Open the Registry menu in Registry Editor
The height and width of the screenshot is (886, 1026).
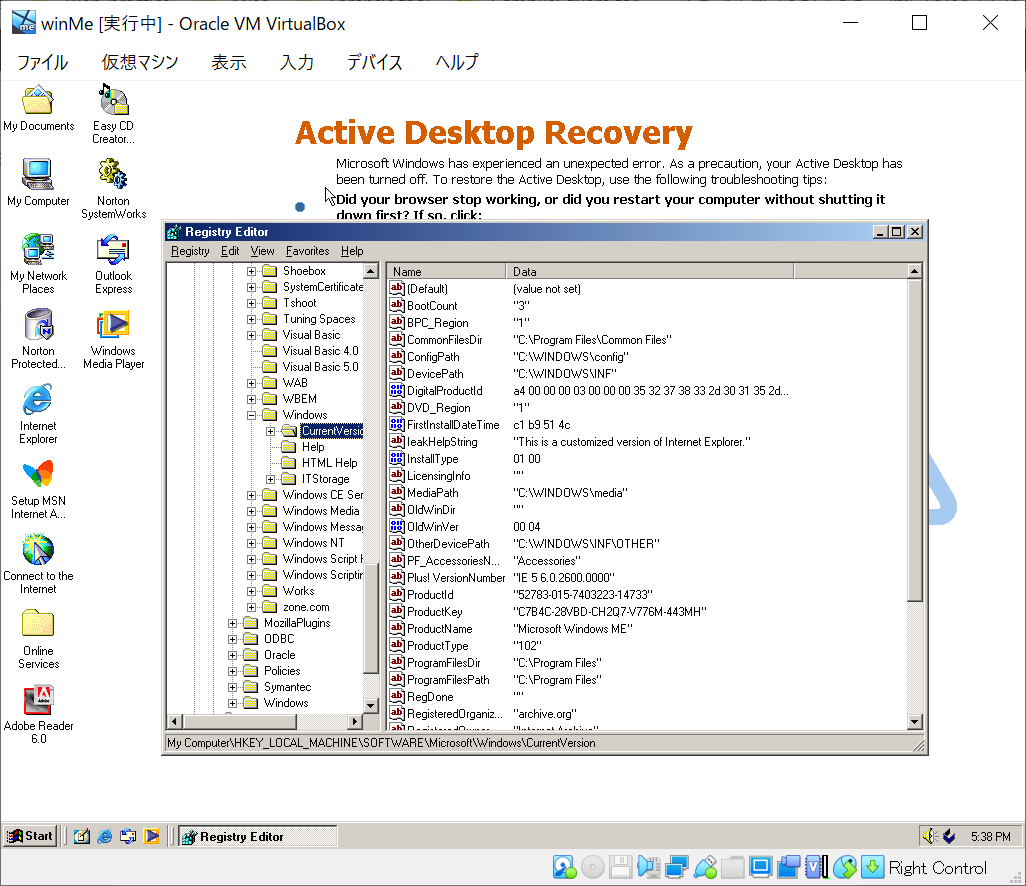(x=190, y=251)
